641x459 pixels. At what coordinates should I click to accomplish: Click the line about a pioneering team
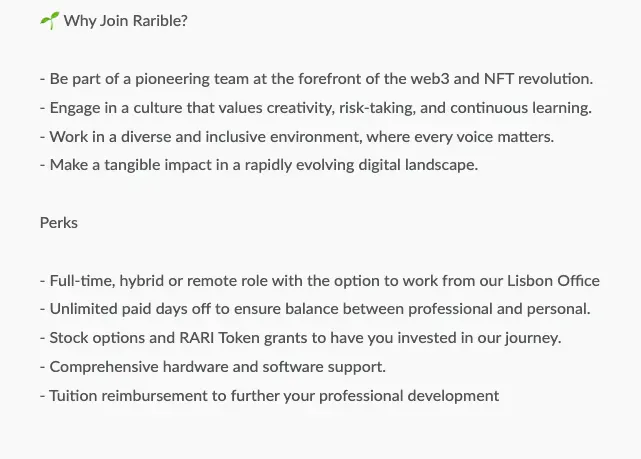[316, 79]
